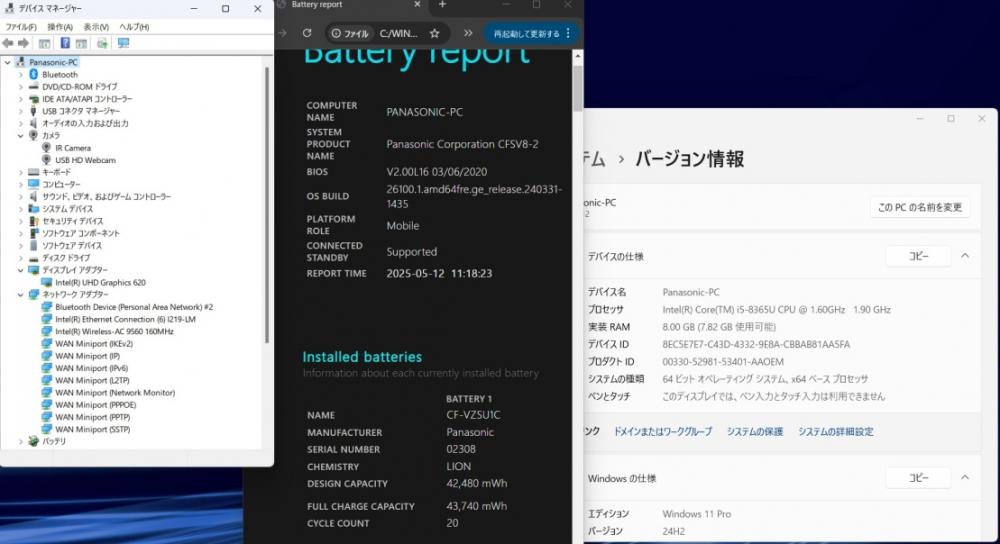Viewport: 1000px width, 544px height.
Task: Click the システム デバイス category
Action: pyautogui.click(x=67, y=209)
